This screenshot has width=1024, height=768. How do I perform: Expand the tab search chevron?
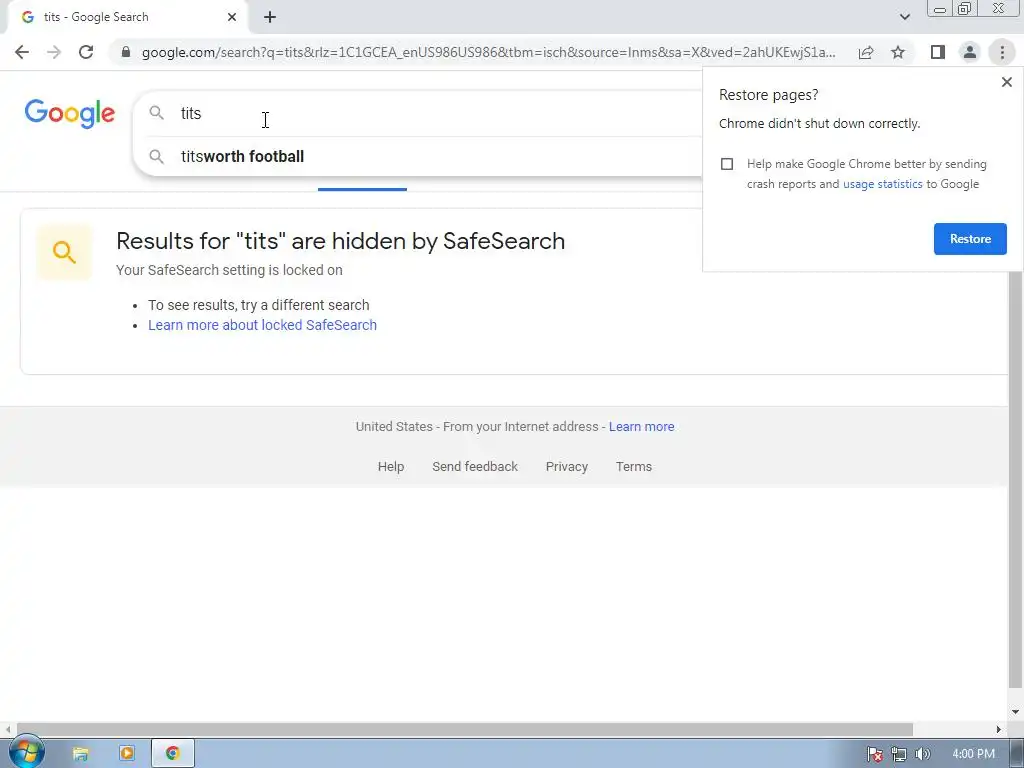[x=904, y=17]
